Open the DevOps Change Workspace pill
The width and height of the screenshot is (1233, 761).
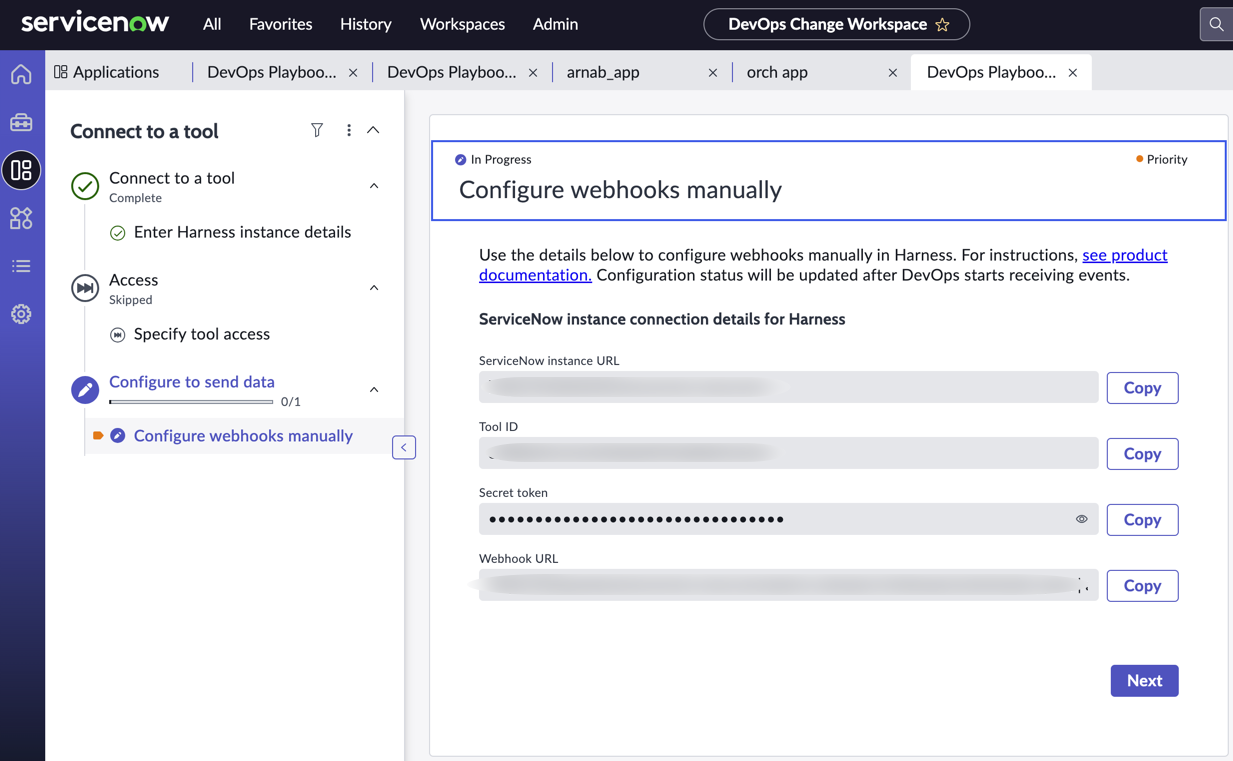[836, 24]
